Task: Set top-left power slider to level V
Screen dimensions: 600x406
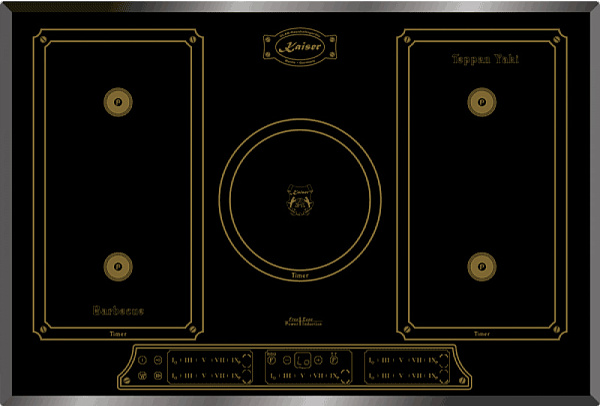Action: pos(203,359)
